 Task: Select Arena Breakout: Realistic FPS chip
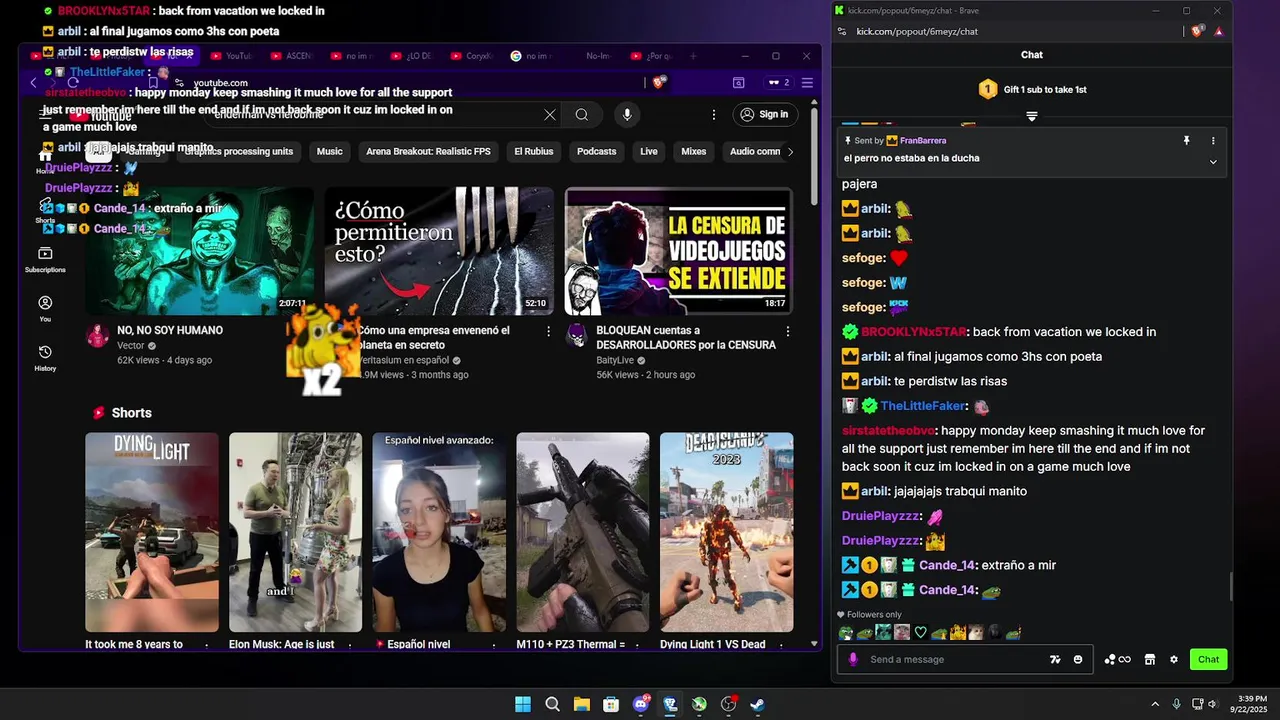point(428,152)
